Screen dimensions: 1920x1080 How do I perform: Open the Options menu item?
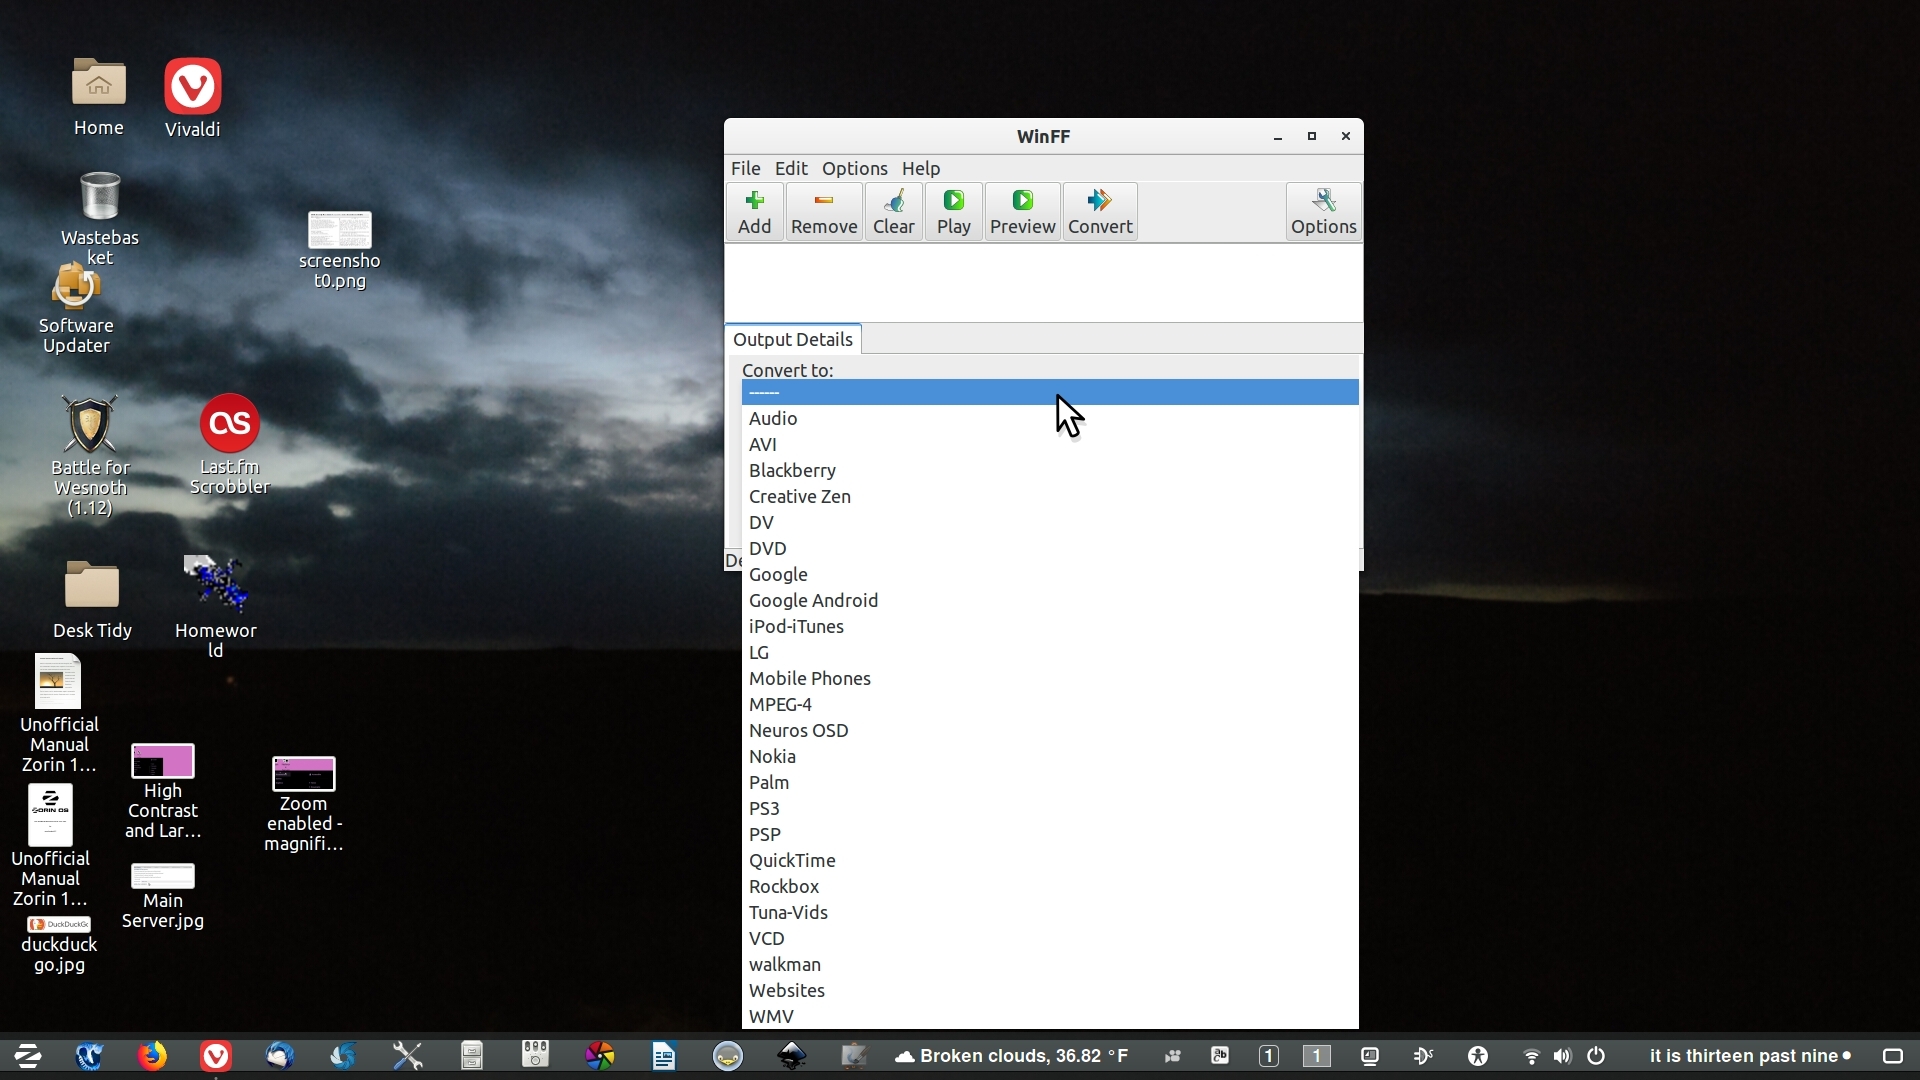[x=855, y=169]
